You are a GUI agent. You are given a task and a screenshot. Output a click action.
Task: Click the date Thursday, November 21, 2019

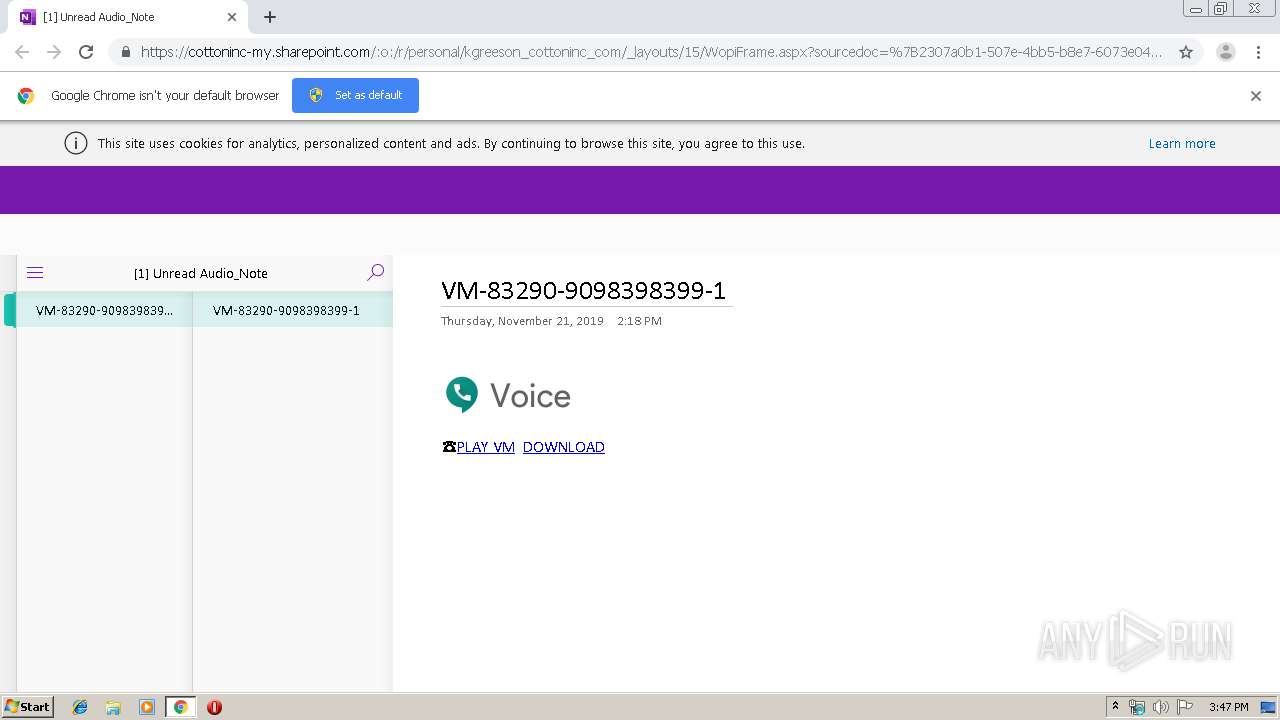(522, 321)
